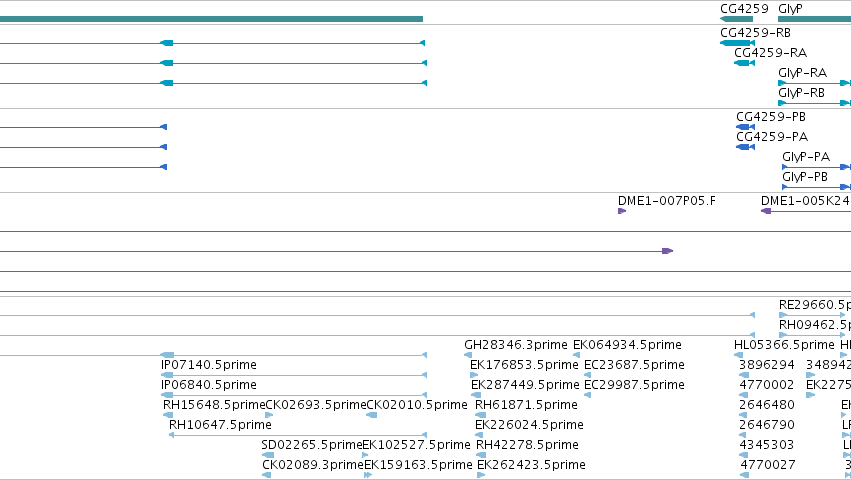Choose the GlyP-PA protein label
Screen dimensions: 851x480
pos(806,157)
